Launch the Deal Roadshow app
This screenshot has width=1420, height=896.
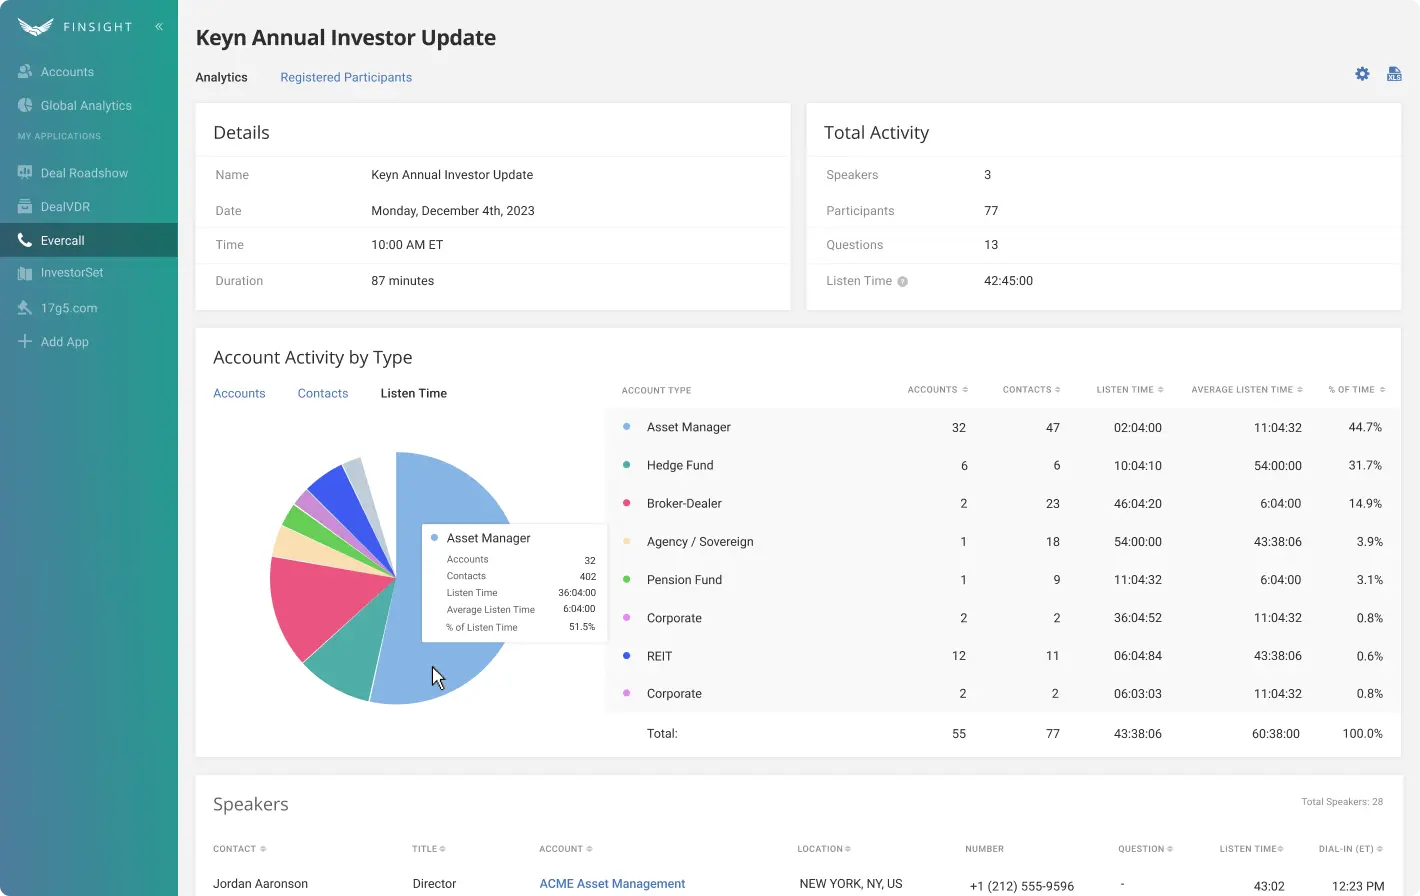click(x=84, y=173)
